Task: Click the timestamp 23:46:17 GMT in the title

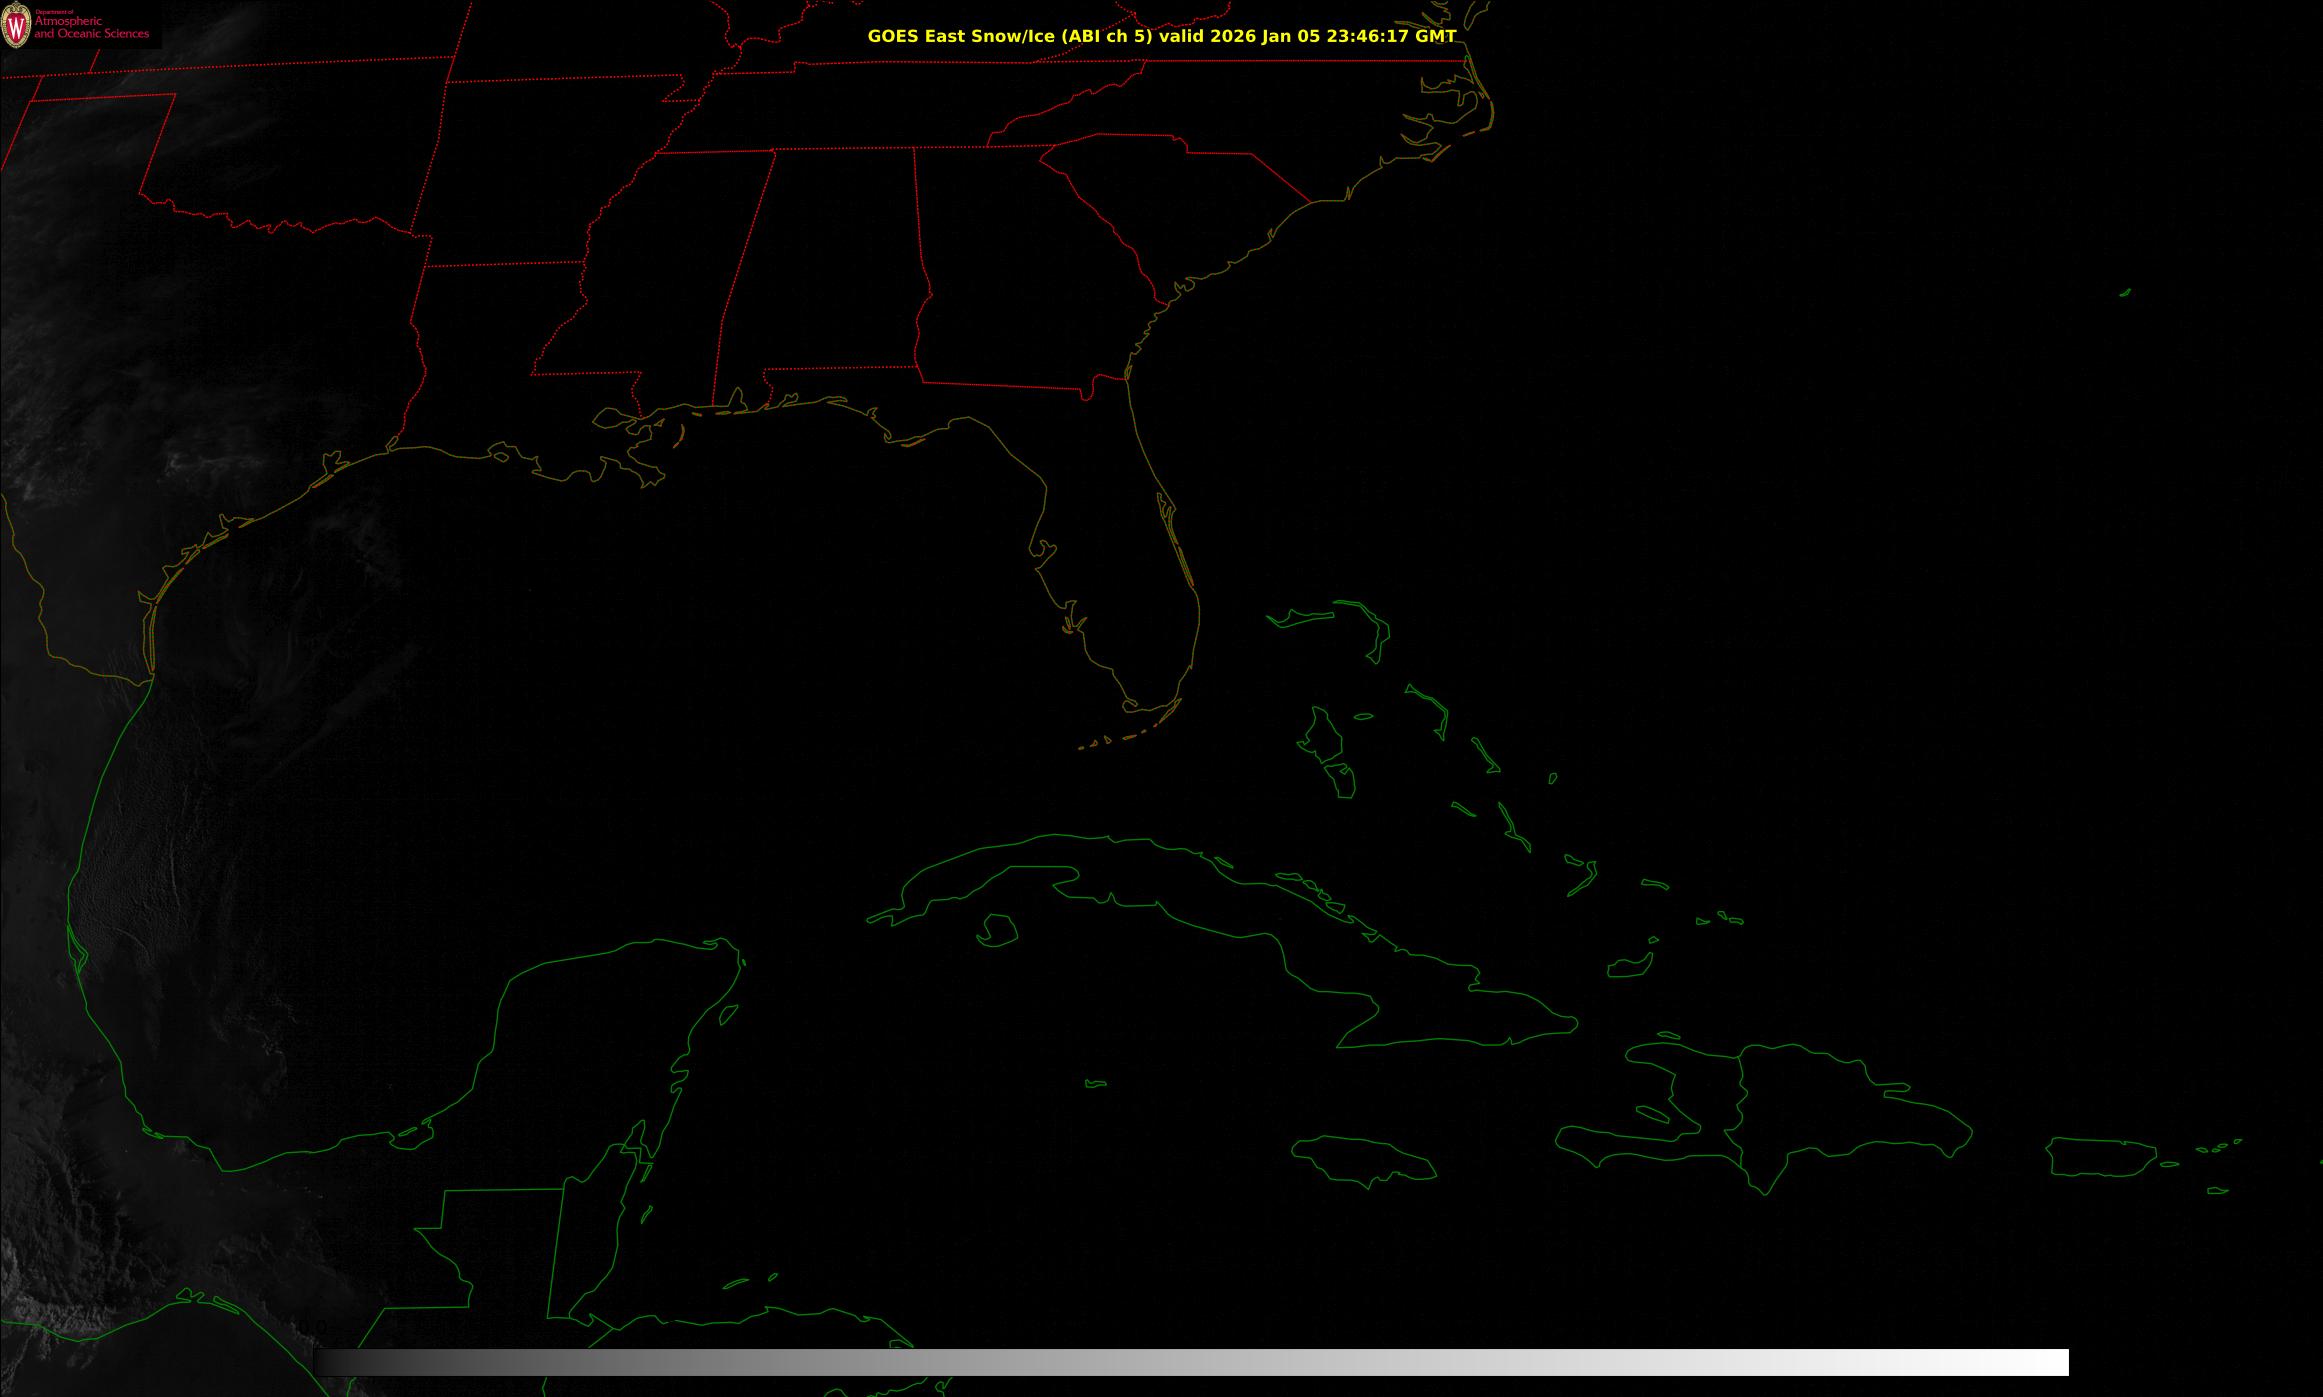Action: (1391, 36)
